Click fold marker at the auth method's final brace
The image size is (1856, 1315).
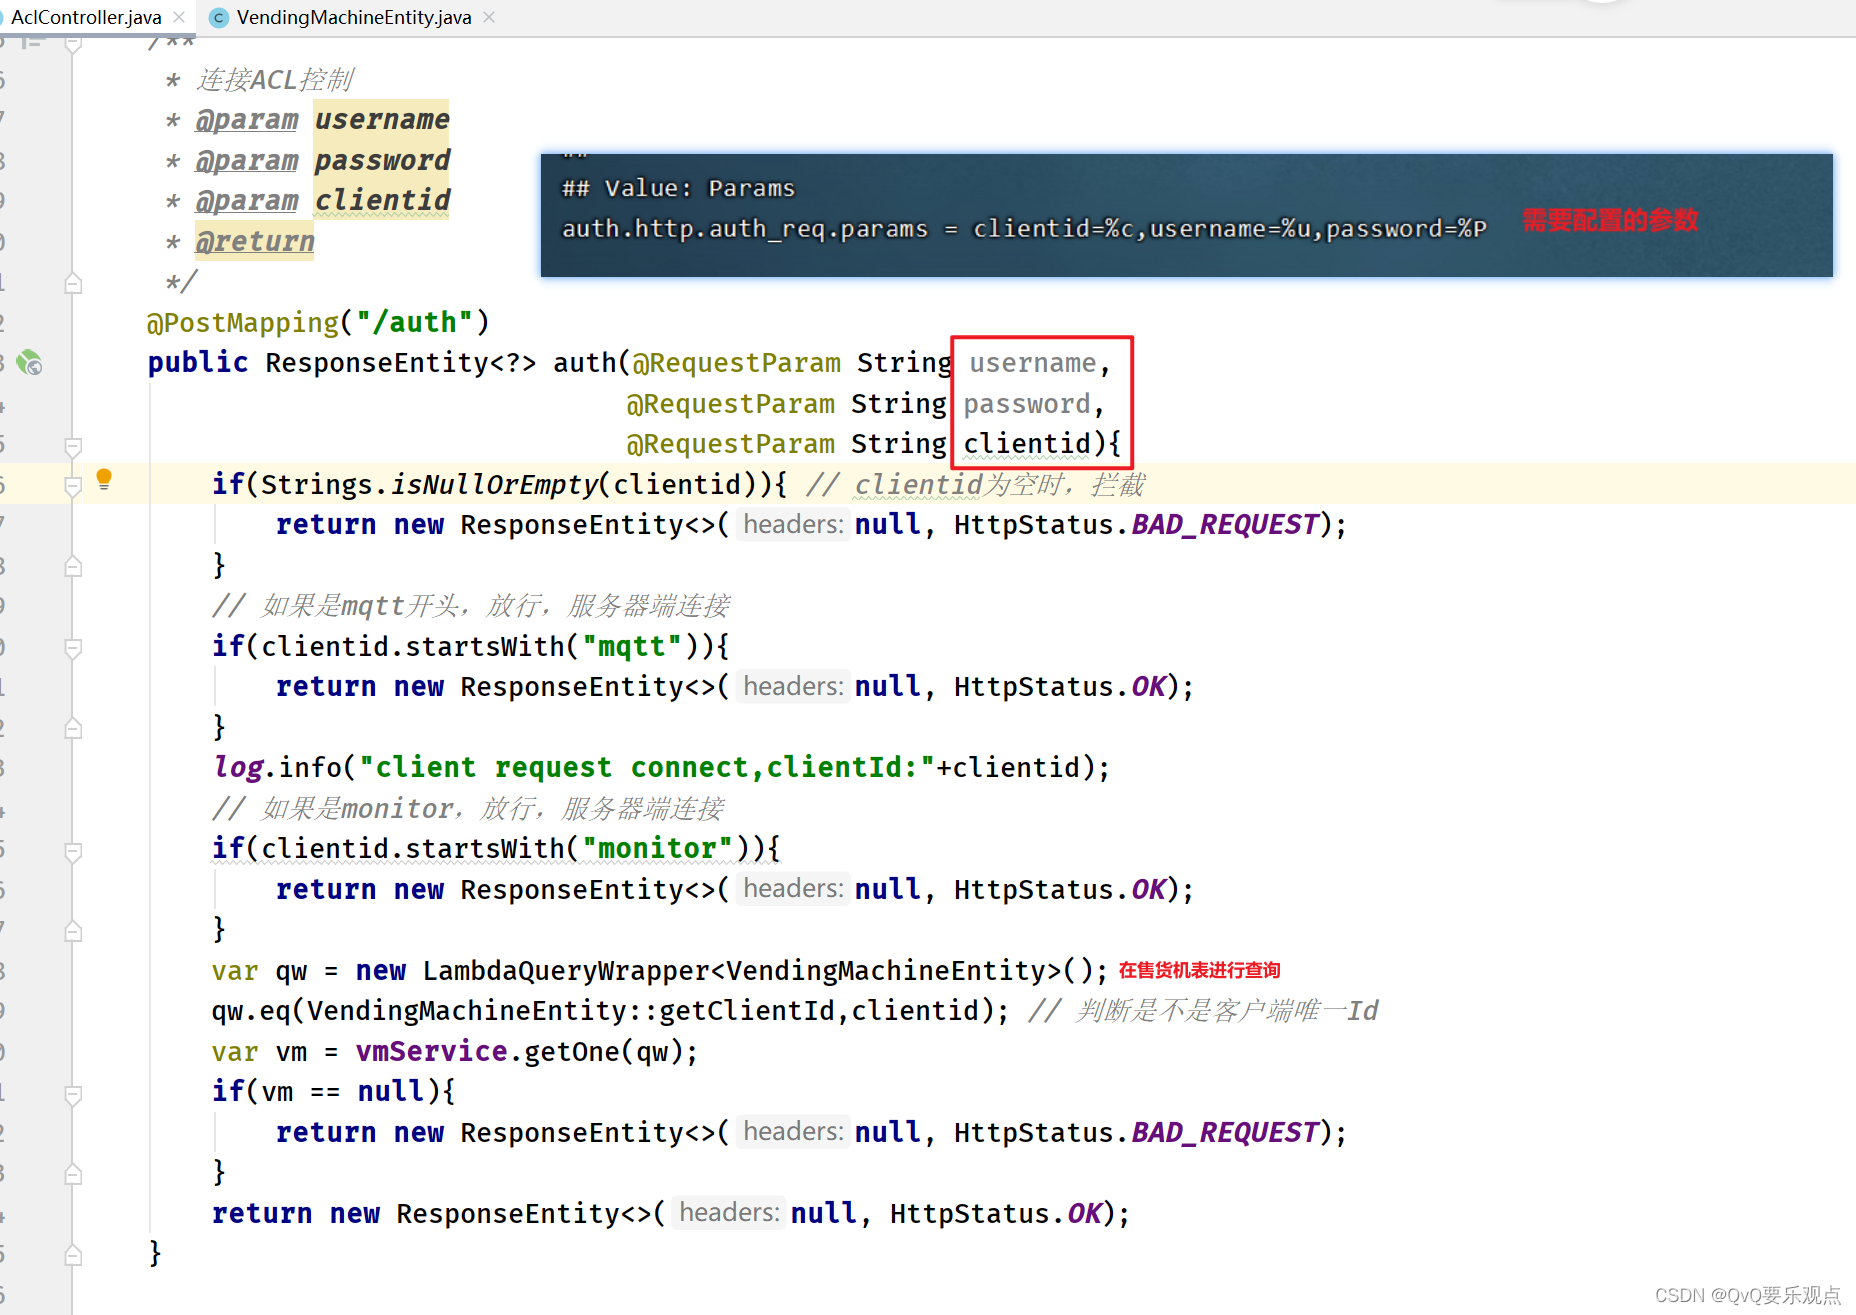73,1255
